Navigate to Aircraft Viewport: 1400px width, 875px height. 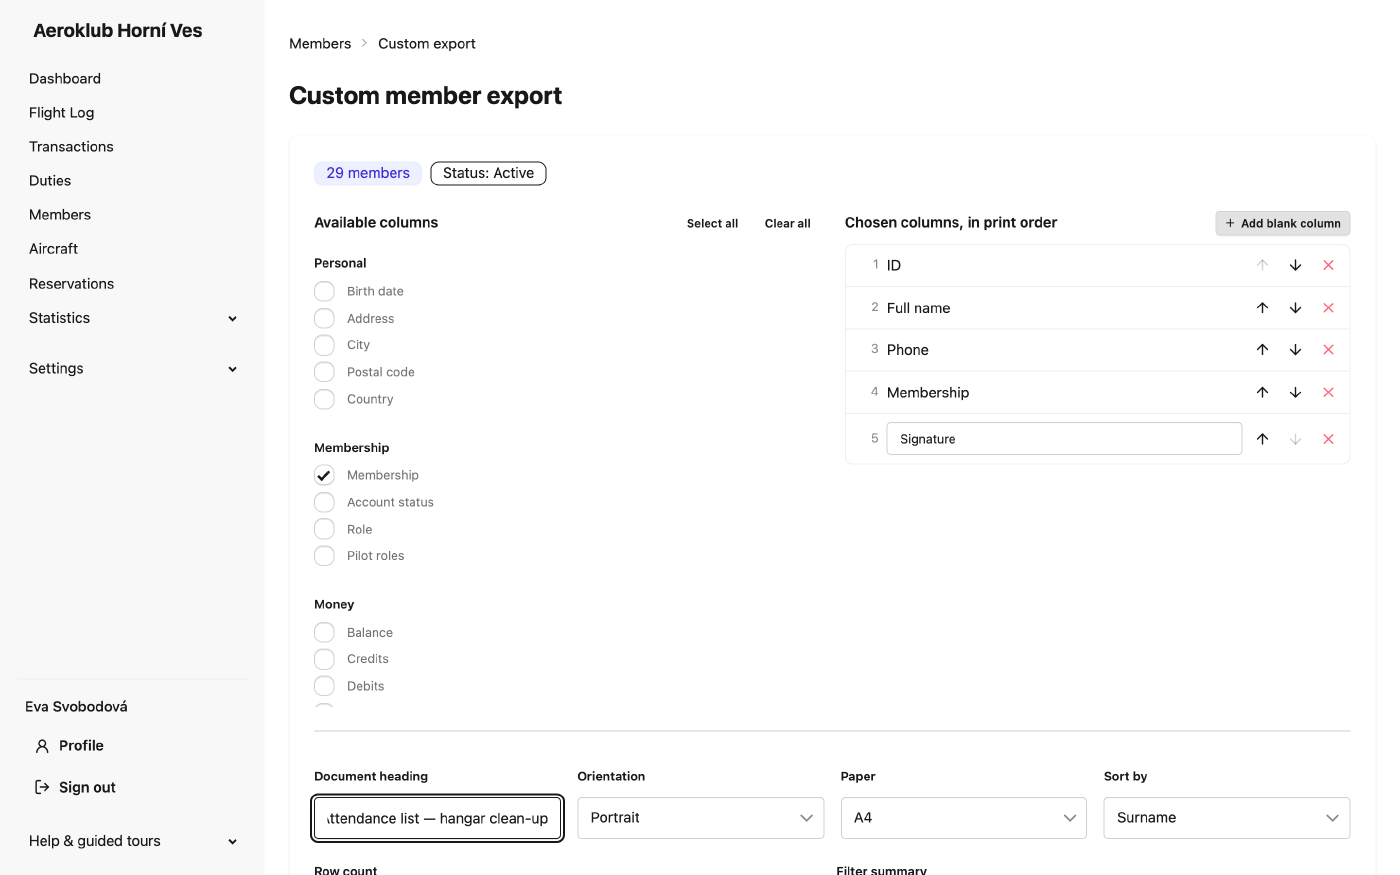(53, 249)
